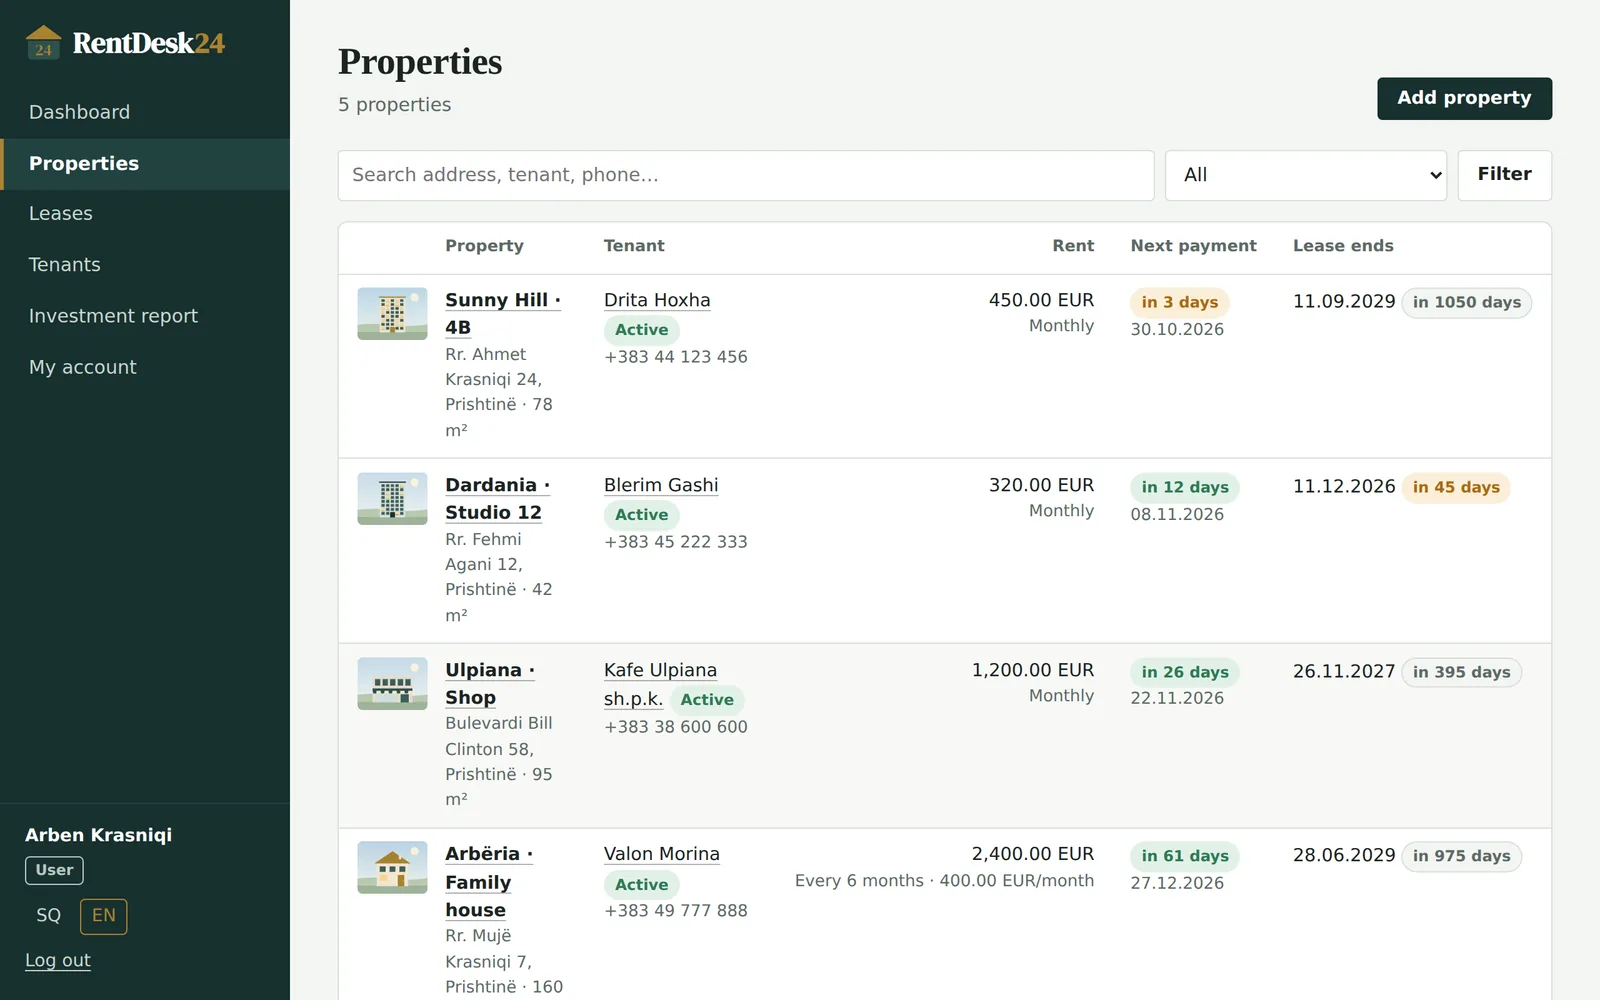Go to the Dashboard page
The height and width of the screenshot is (1000, 1600).
[x=145, y=112]
